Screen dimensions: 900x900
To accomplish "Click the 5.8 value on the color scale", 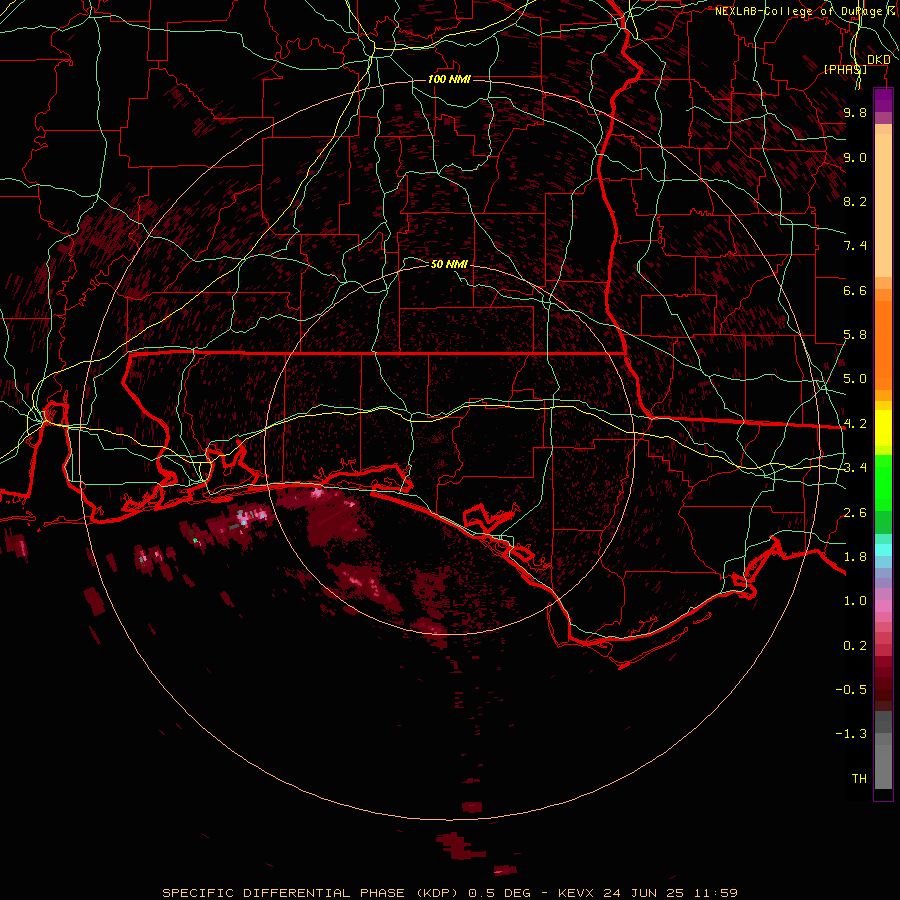I will pos(855,335).
